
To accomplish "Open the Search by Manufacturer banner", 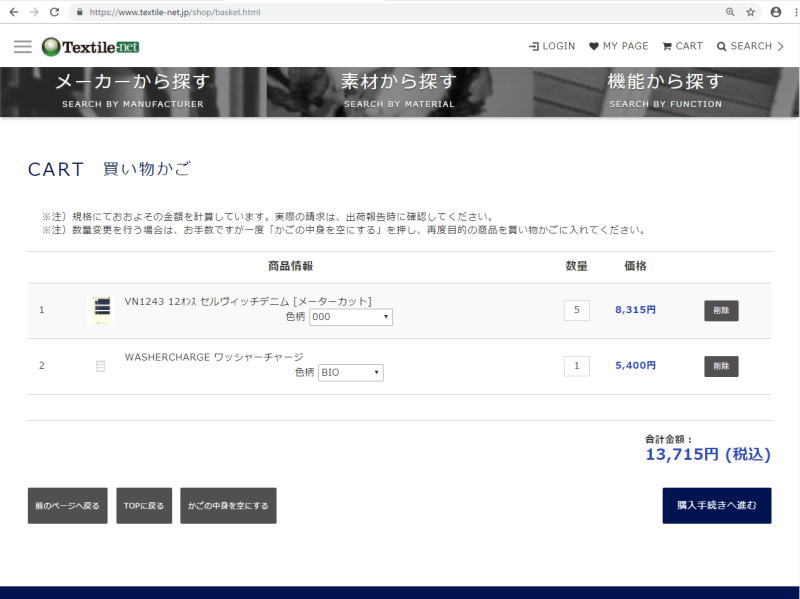I will pos(133,92).
